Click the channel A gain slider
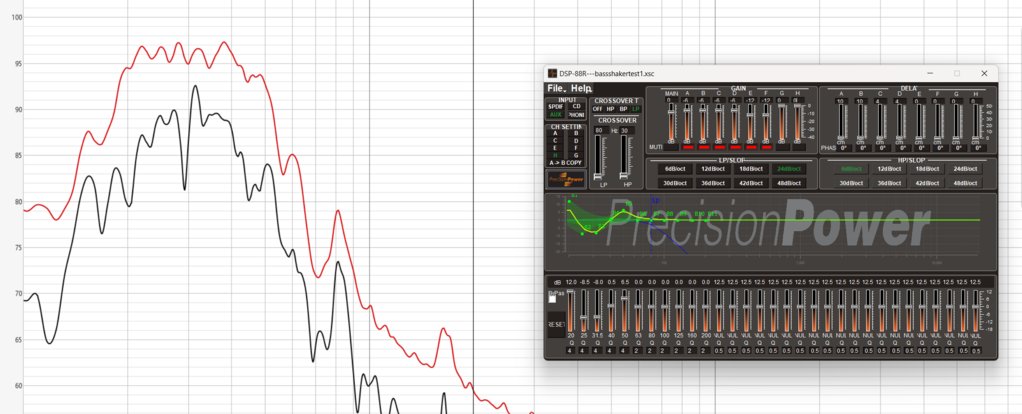Image resolution: width=1022 pixels, height=414 pixels. pos(687,123)
